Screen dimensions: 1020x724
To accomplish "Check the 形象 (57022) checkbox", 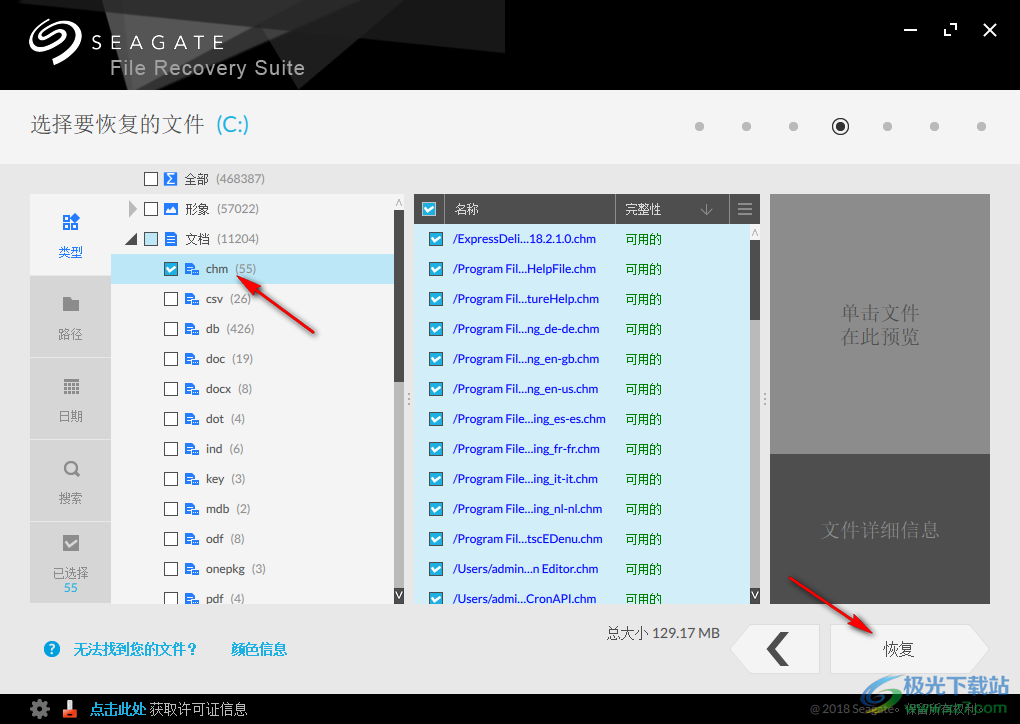I will pyautogui.click(x=151, y=209).
